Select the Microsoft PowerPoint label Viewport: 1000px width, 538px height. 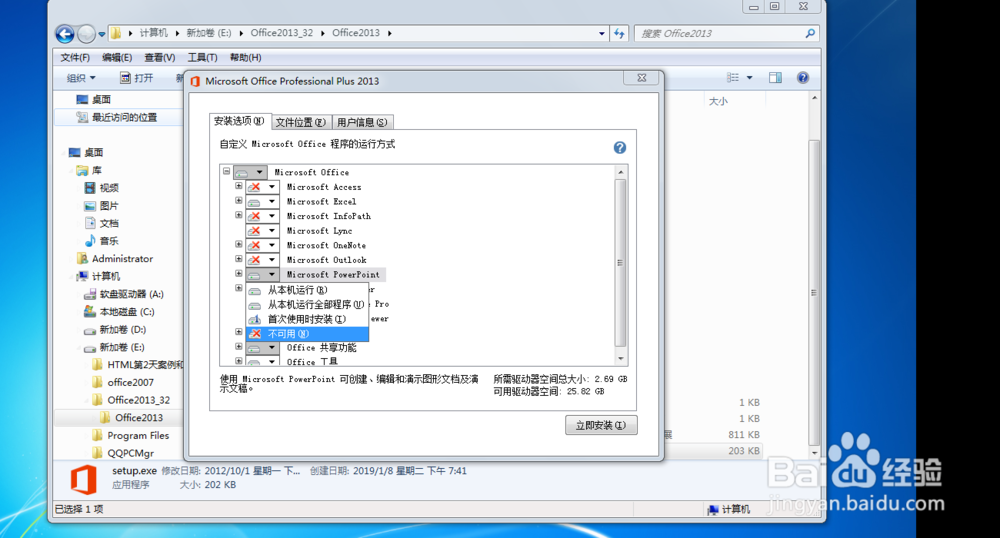tap(333, 275)
